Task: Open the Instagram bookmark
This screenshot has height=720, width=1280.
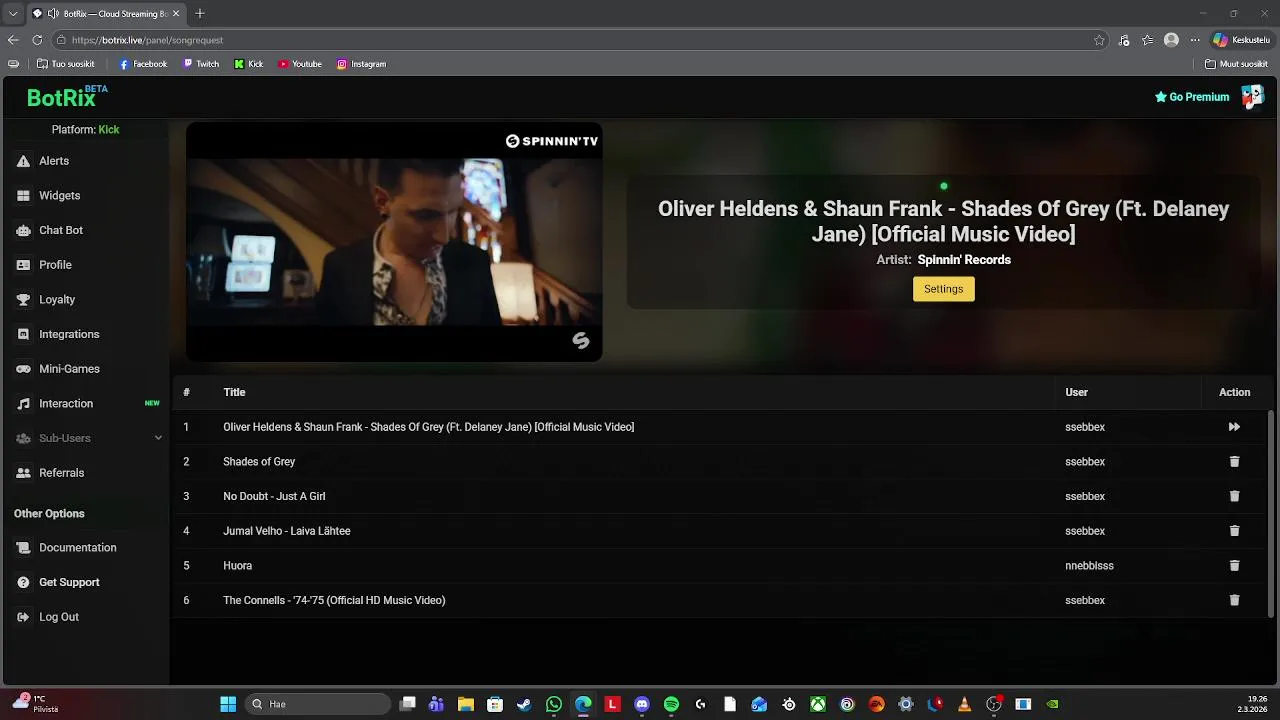Action: [x=361, y=64]
